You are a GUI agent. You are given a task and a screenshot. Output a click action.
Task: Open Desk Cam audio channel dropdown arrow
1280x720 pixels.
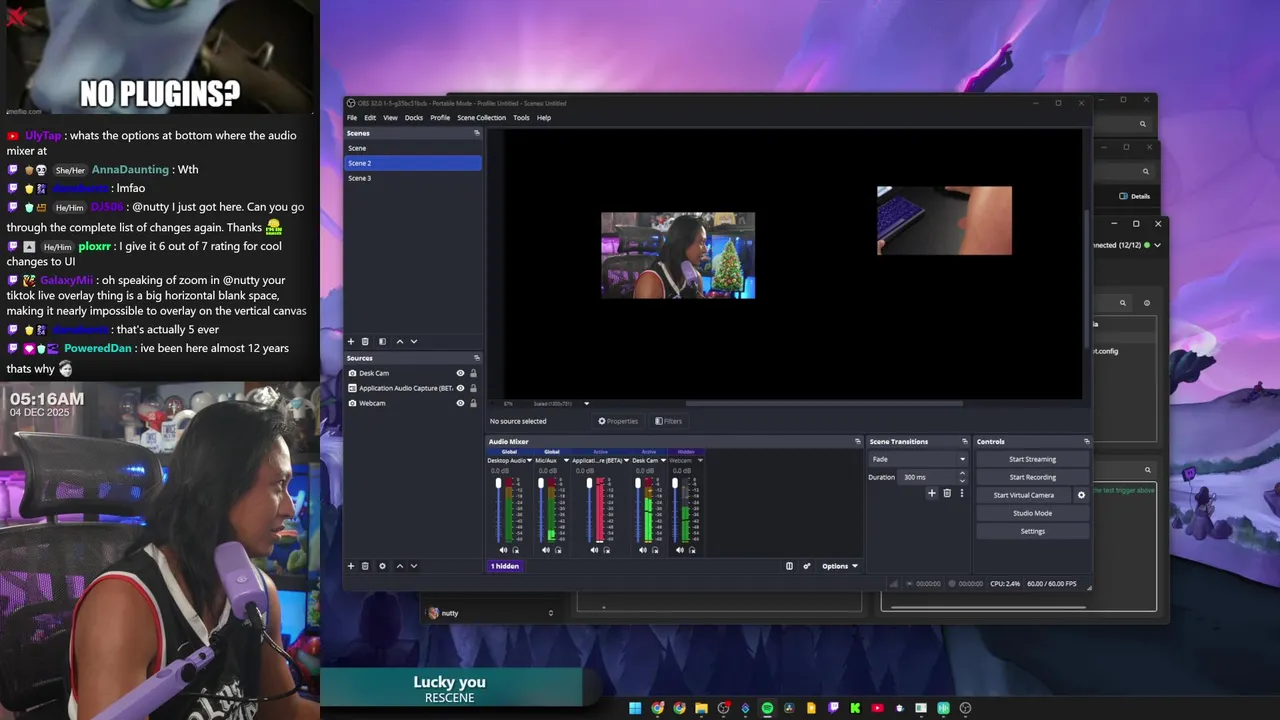tap(663, 461)
